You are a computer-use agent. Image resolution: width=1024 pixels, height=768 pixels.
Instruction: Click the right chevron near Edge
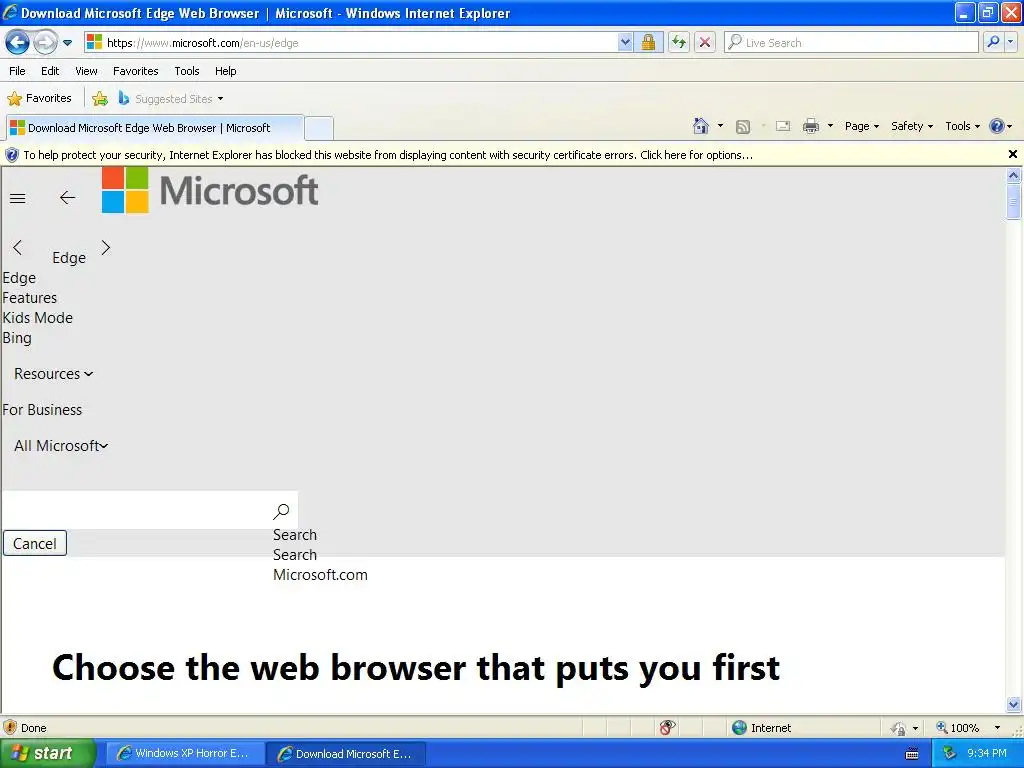[x=106, y=248]
